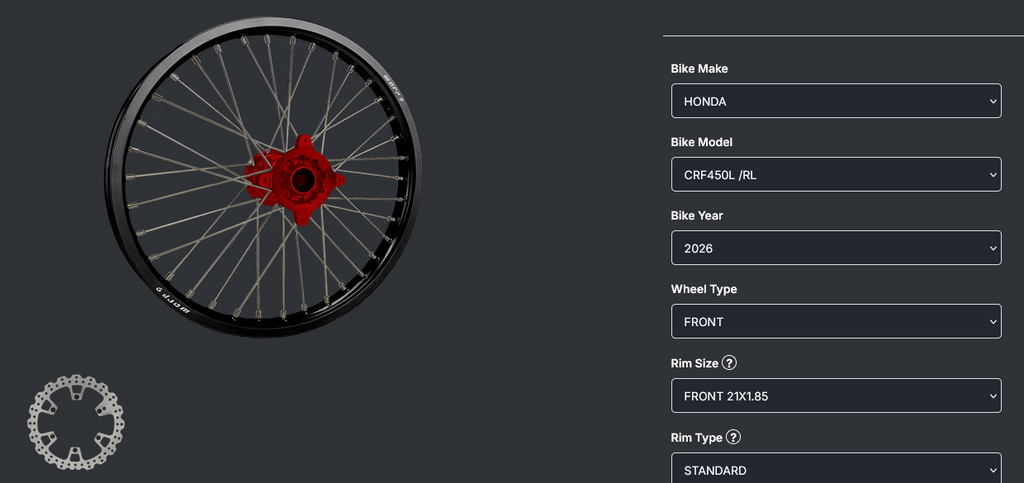Click the help icon next to Rim Size

729,363
